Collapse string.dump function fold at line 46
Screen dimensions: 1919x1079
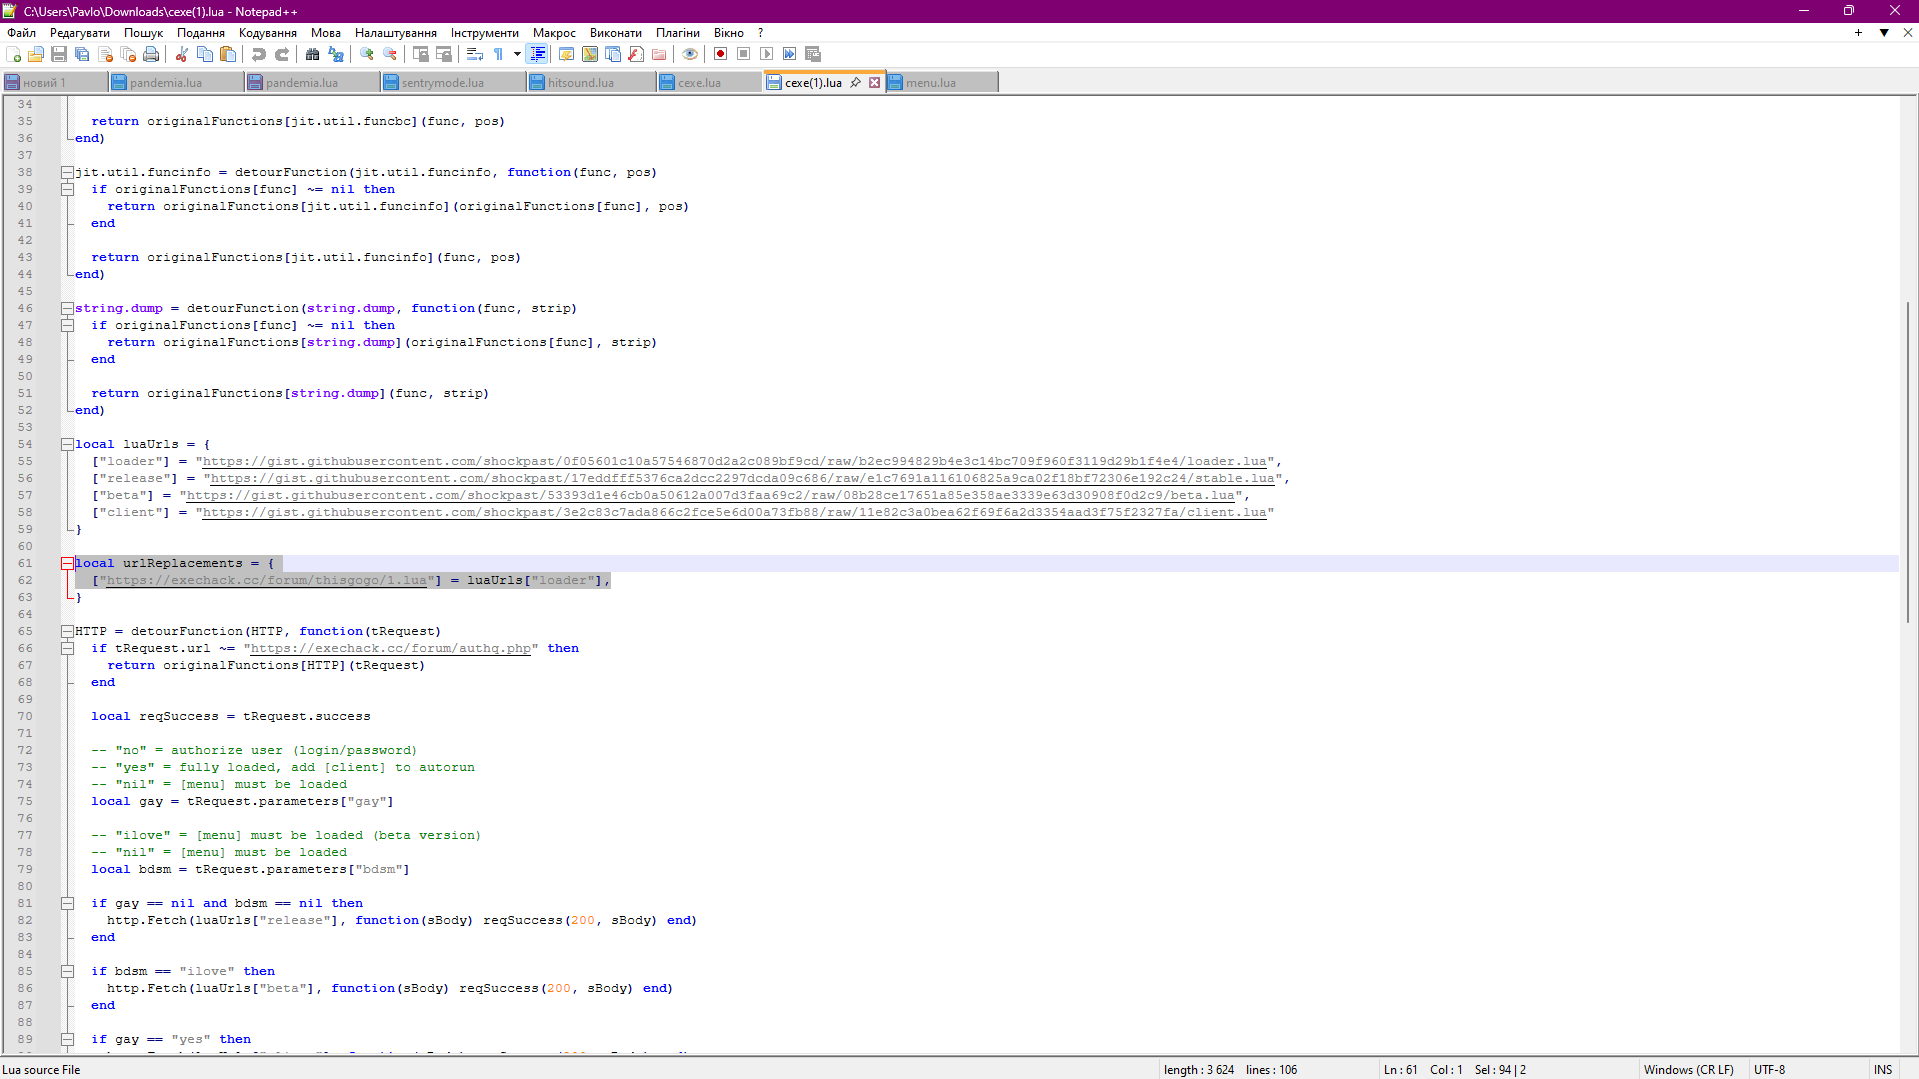click(67, 308)
